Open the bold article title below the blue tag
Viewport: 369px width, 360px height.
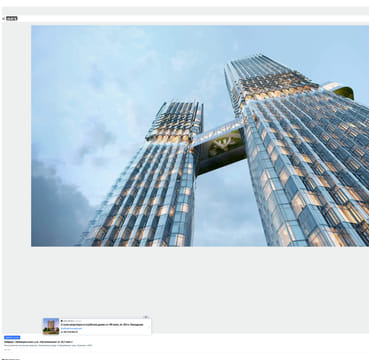pyautogui.click(x=38, y=342)
